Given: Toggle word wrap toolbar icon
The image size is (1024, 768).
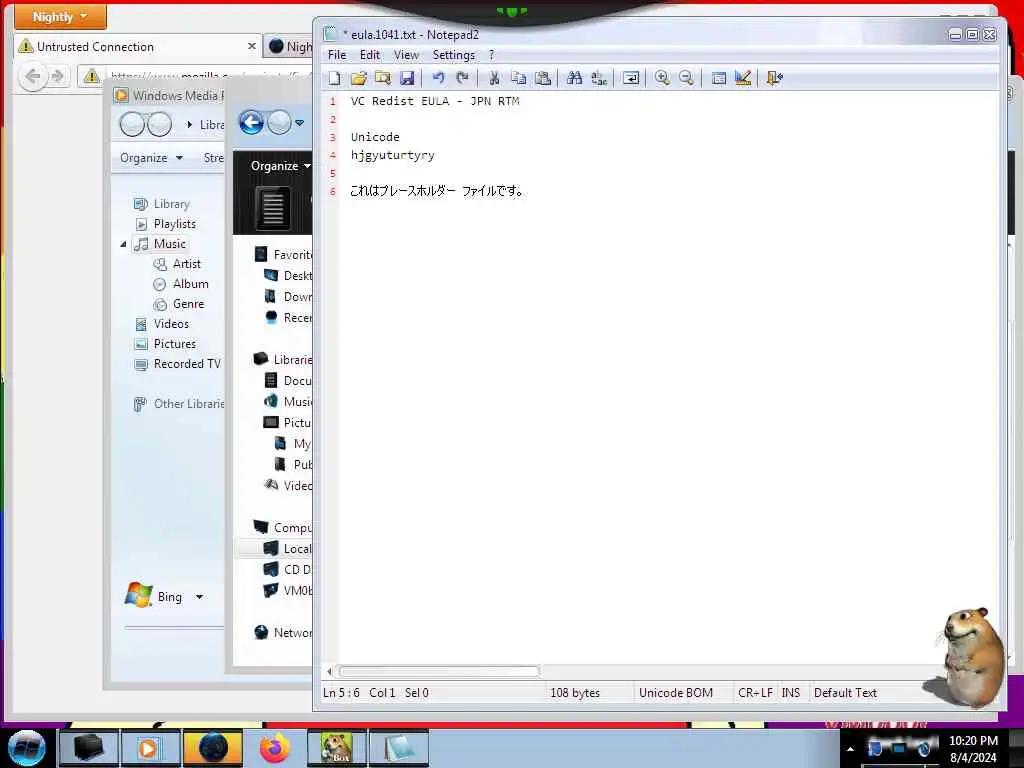Looking at the screenshot, I should pyautogui.click(x=631, y=78).
